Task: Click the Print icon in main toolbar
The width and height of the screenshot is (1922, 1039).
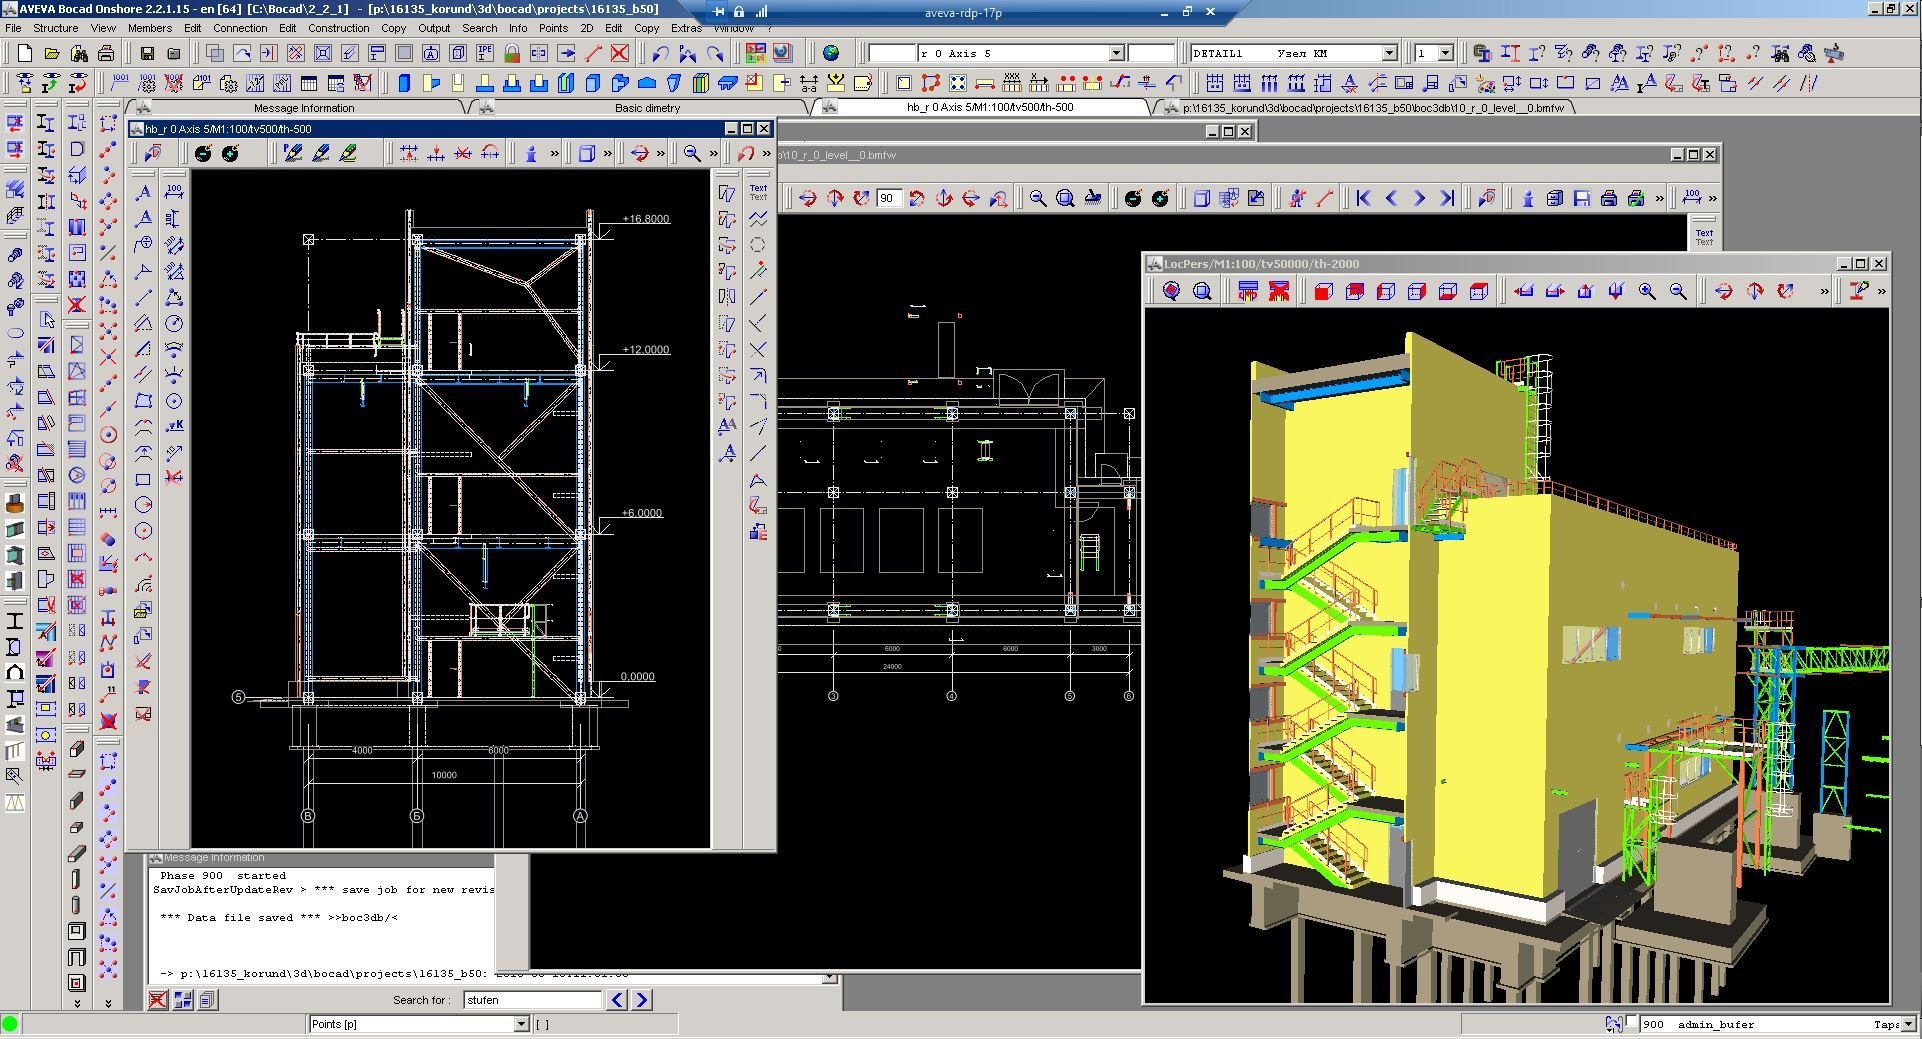Action: click(106, 53)
